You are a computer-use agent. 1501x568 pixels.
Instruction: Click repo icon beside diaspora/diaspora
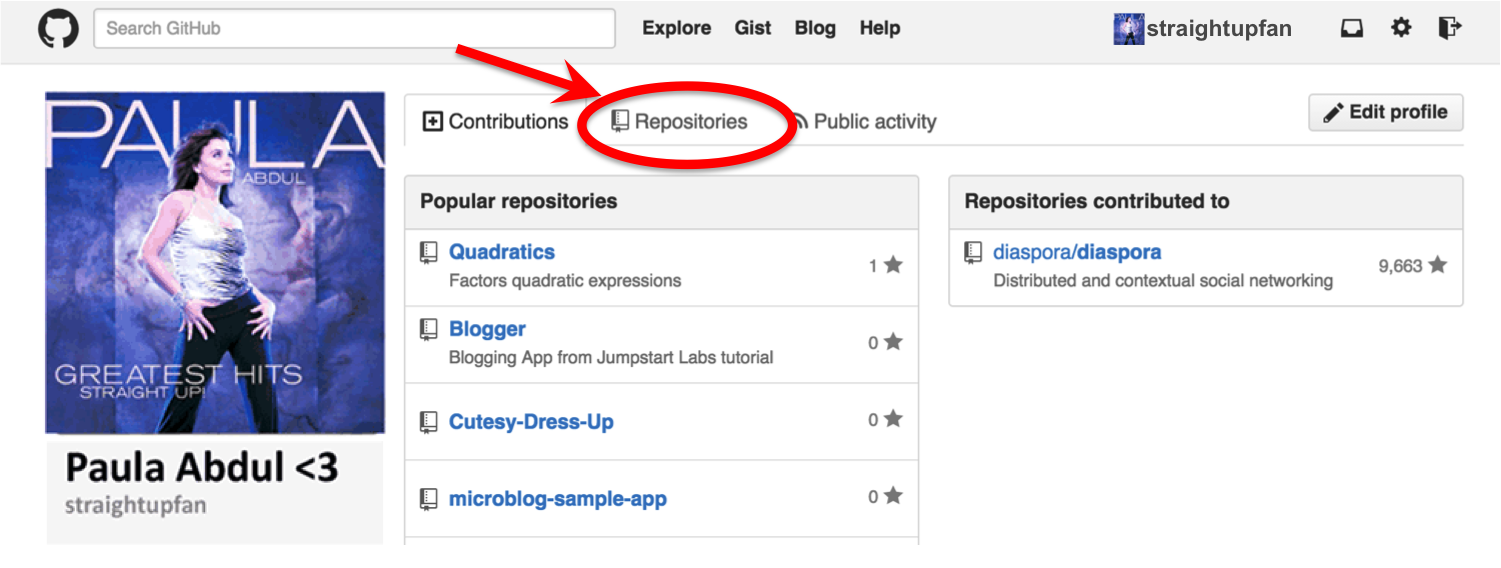973,253
